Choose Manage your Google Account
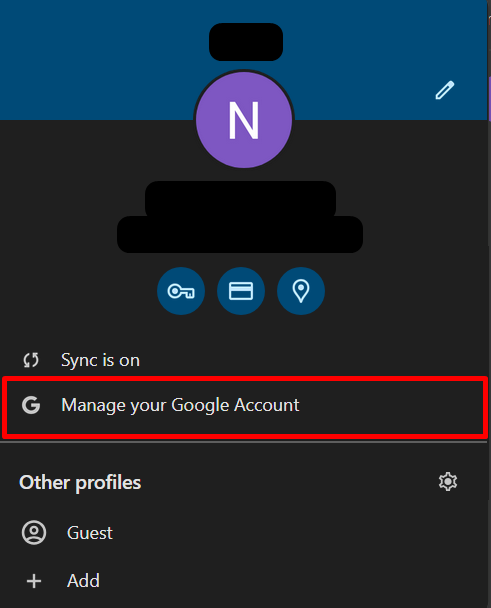The width and height of the screenshot is (491, 608). pos(244,406)
